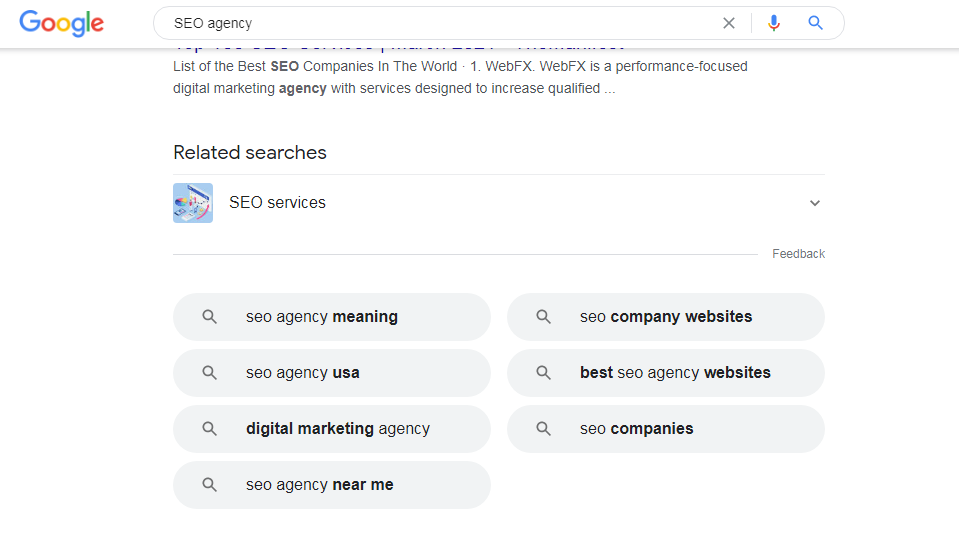Click the SEO services related search text
This screenshot has width=959, height=547.
(x=277, y=203)
